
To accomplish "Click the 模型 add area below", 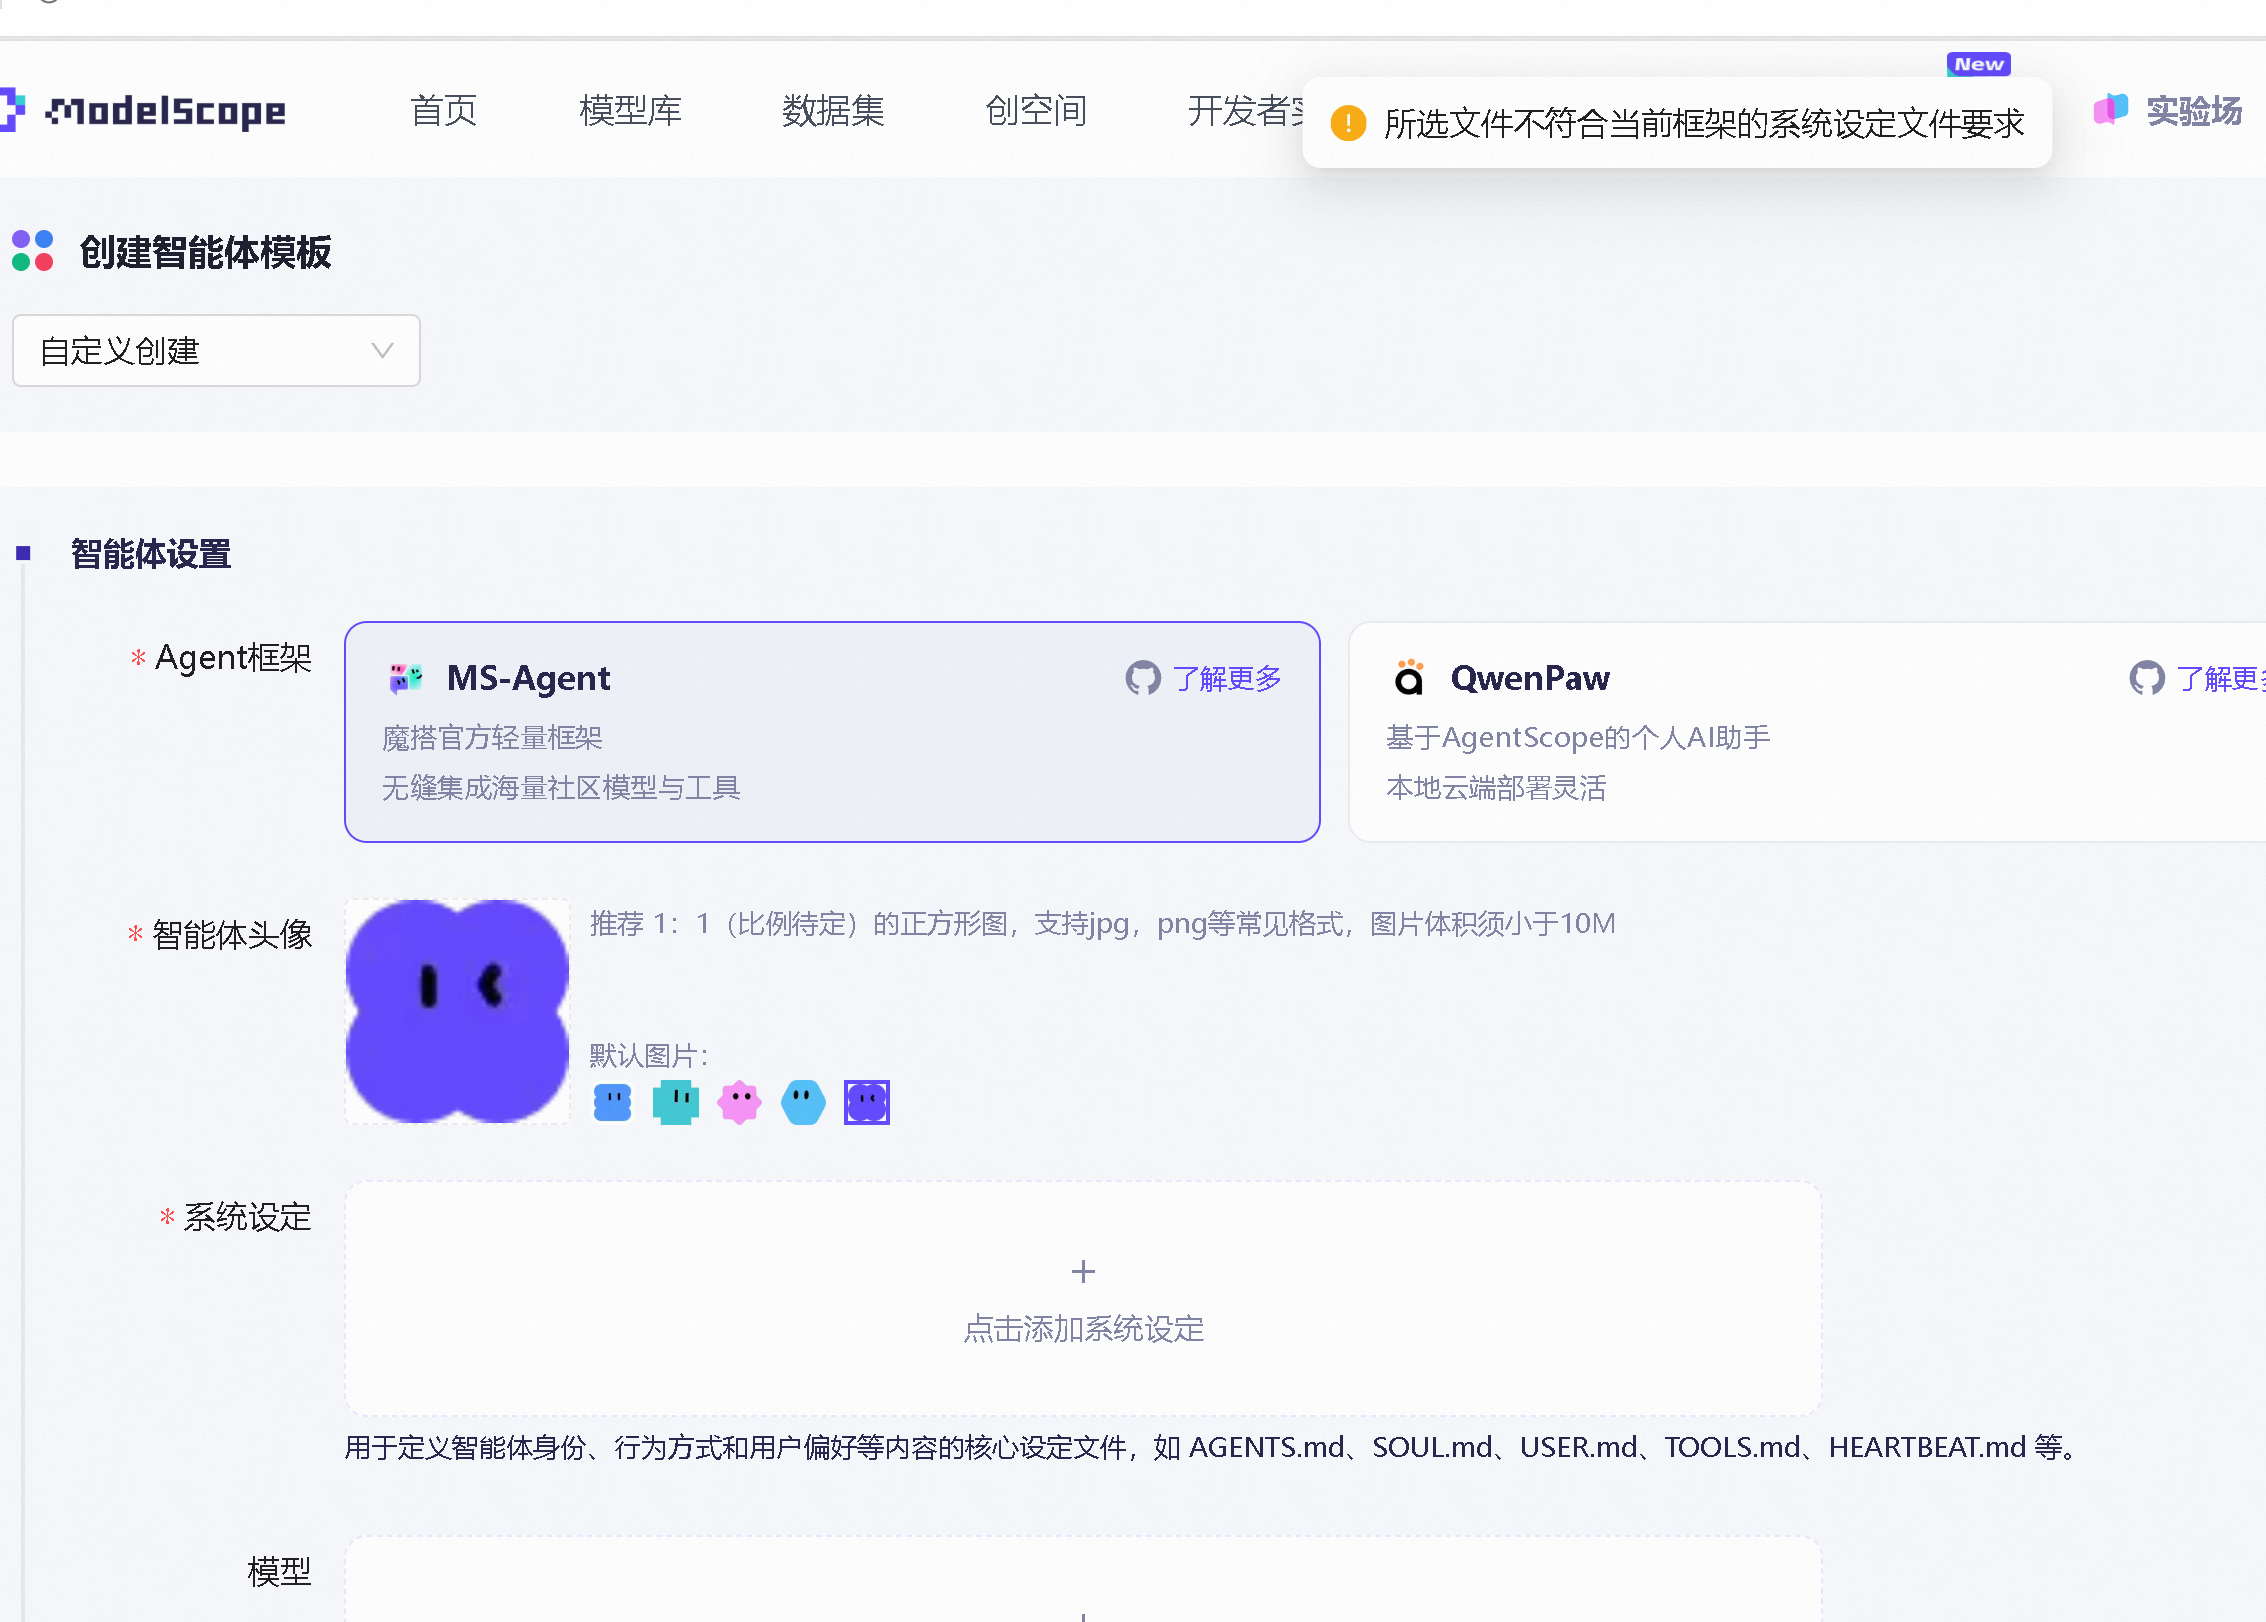I will (1083, 1580).
